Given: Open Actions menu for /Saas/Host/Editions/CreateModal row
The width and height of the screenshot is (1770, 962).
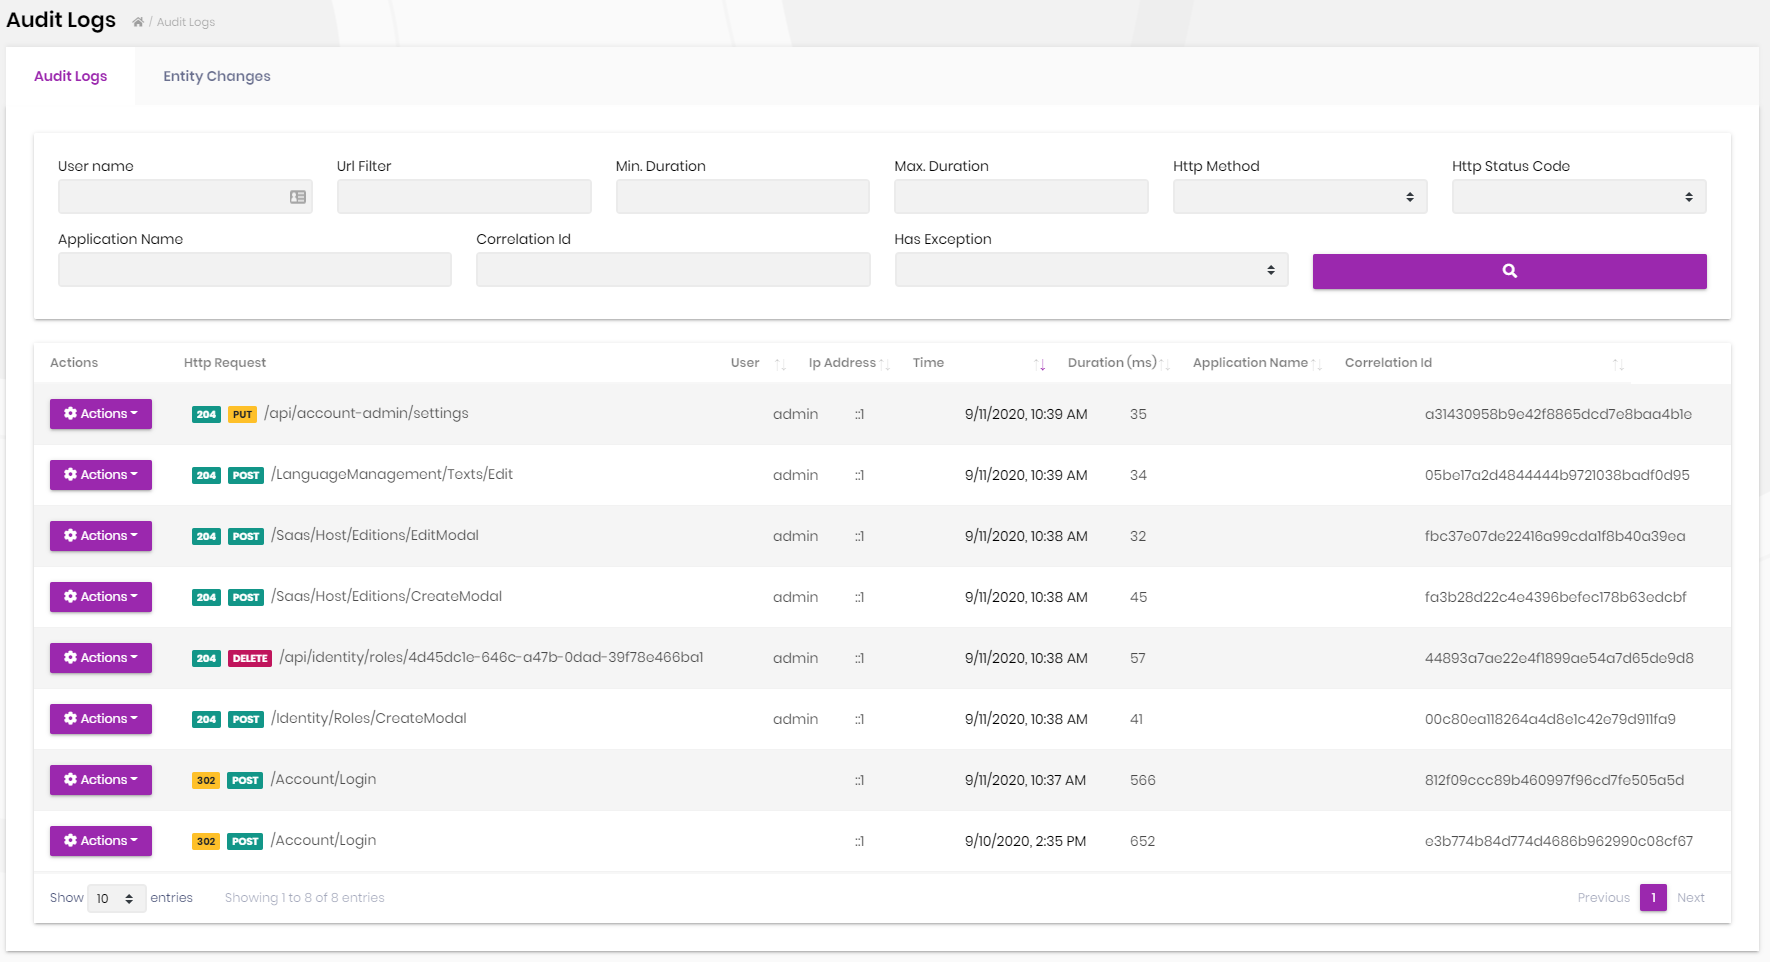Looking at the screenshot, I should point(101,597).
